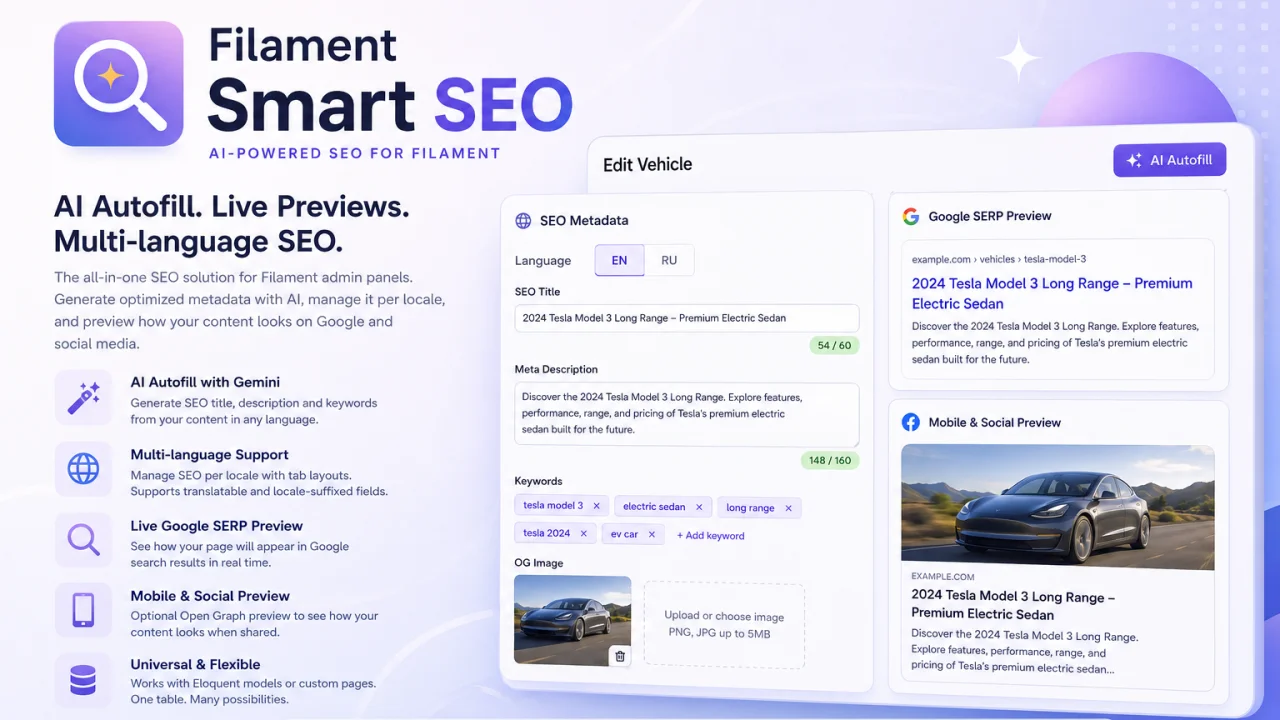Click the Upload or choose image dropzone
This screenshot has width=1280, height=720.
pos(724,625)
